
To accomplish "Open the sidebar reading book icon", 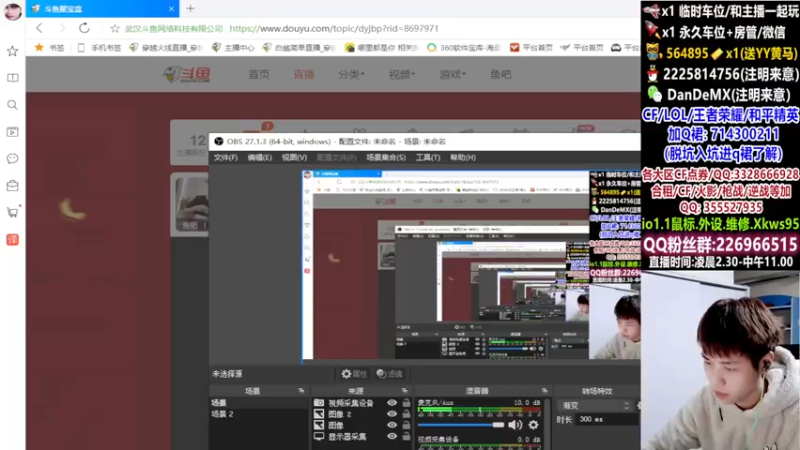I will coord(12,78).
